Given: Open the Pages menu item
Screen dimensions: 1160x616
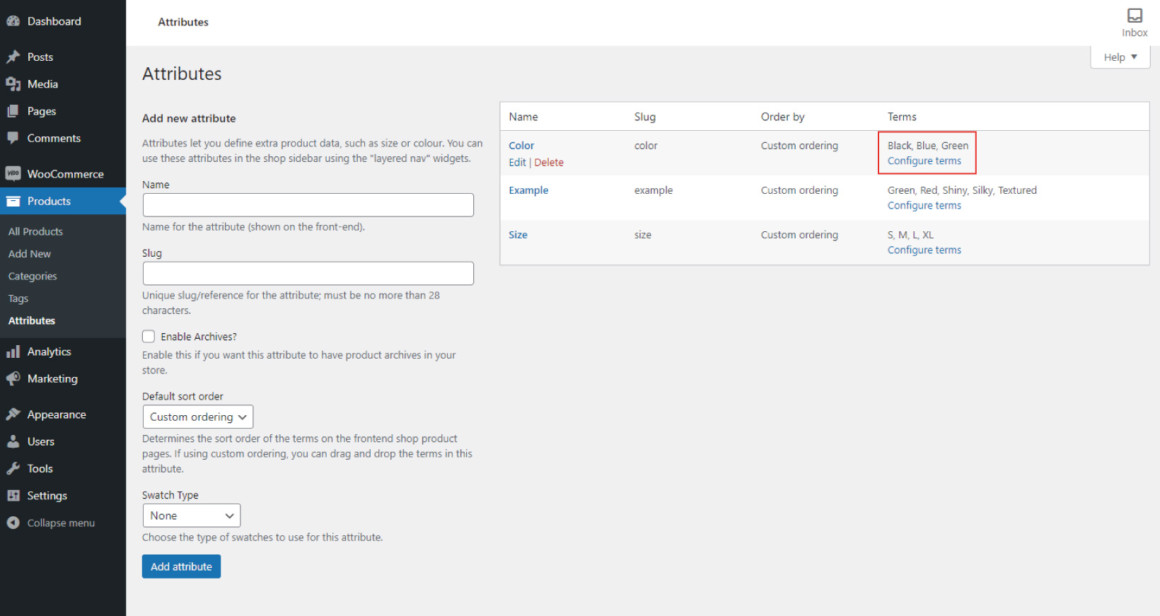Looking at the screenshot, I should tap(41, 111).
